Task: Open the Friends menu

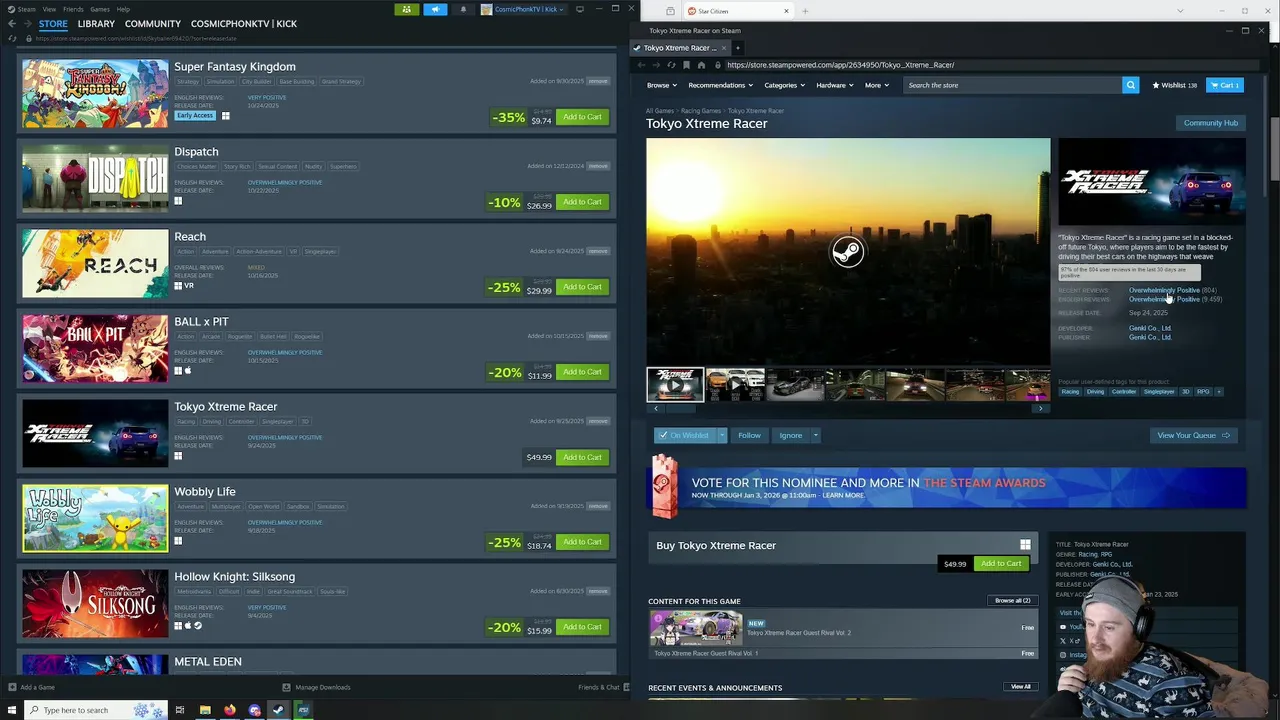Action: tap(73, 9)
